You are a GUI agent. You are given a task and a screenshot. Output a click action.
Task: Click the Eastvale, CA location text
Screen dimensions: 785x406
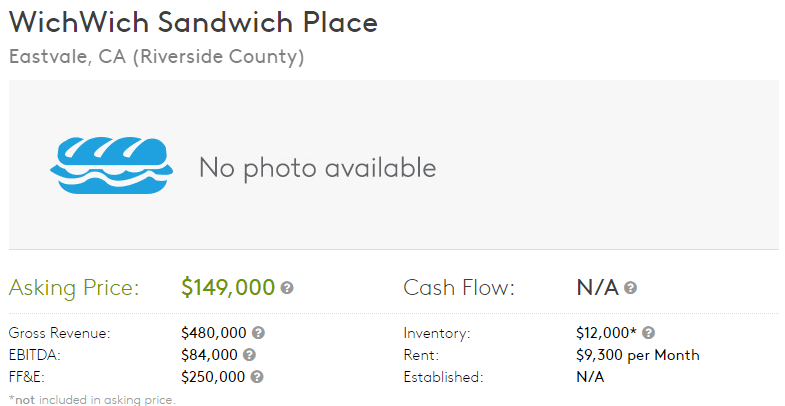pos(156,57)
